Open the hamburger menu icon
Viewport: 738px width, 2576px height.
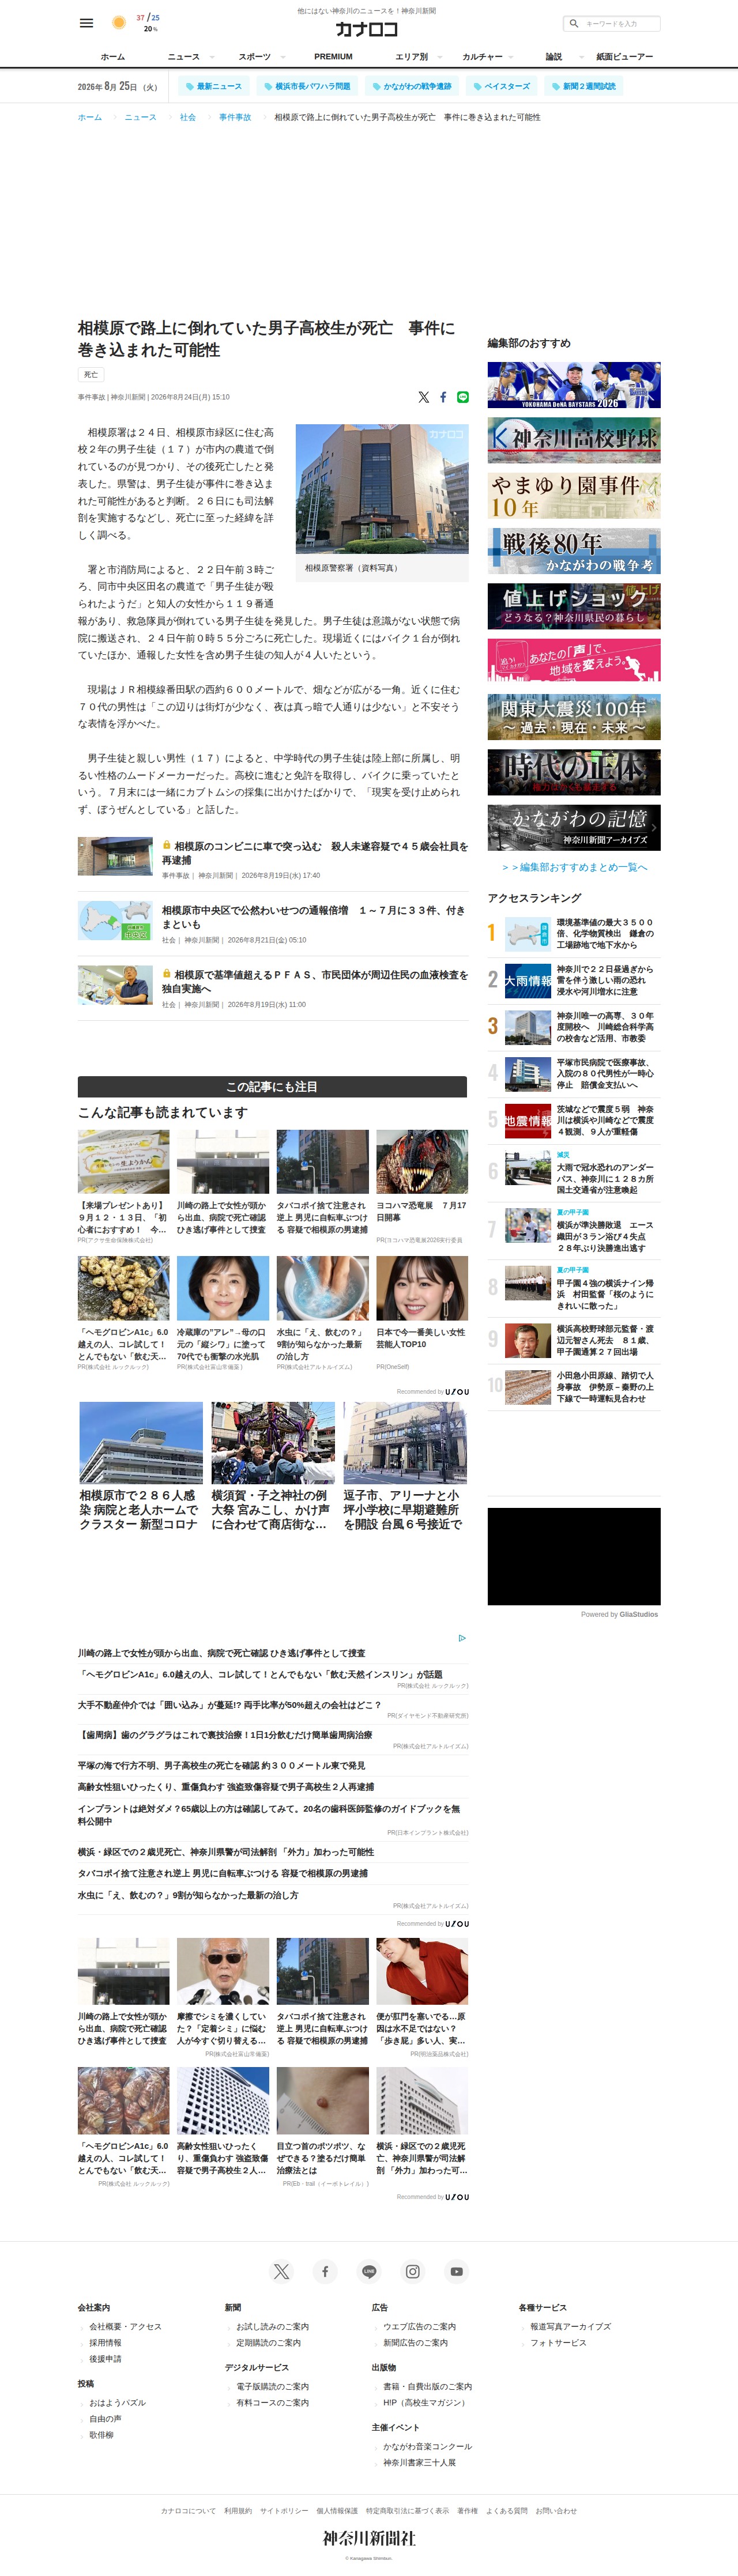click(87, 23)
